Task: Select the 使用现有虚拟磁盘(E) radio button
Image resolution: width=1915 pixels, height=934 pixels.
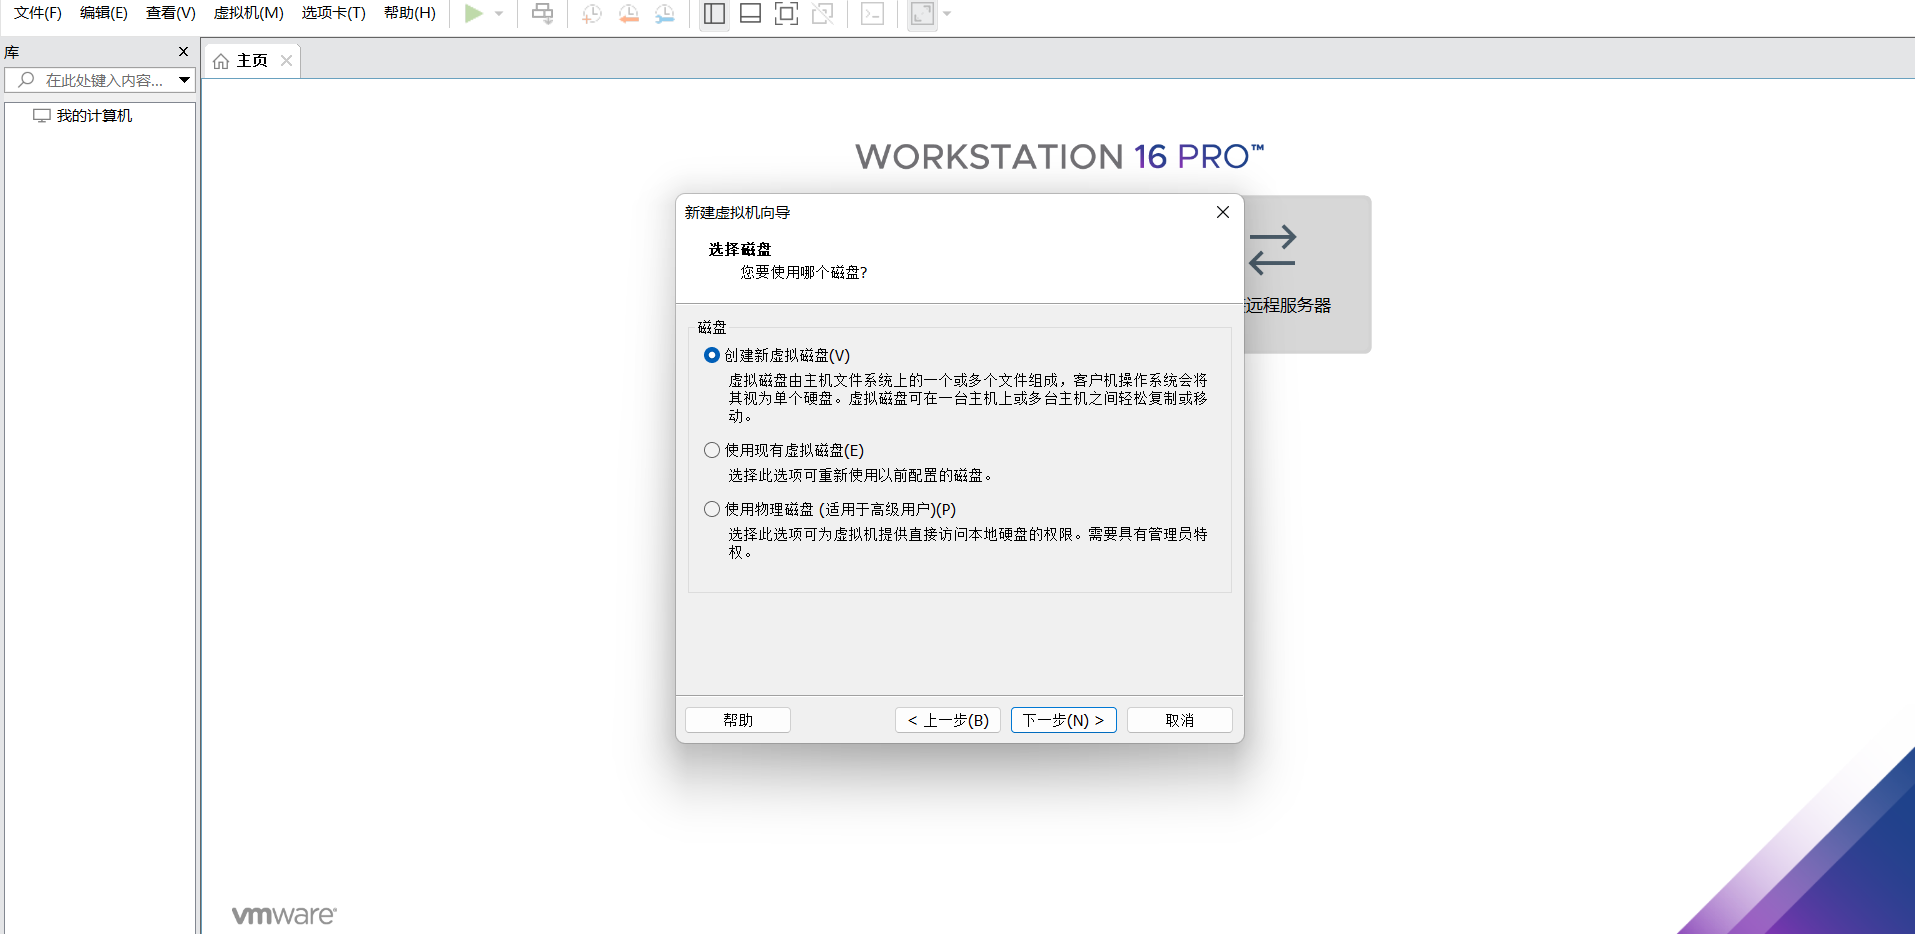Action: (x=712, y=450)
